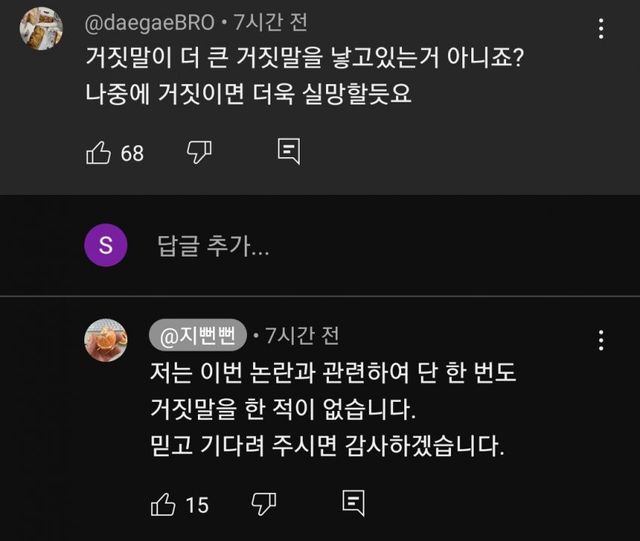Open options menu for @daegaeBRO comment
The image size is (640, 541).
[601, 27]
